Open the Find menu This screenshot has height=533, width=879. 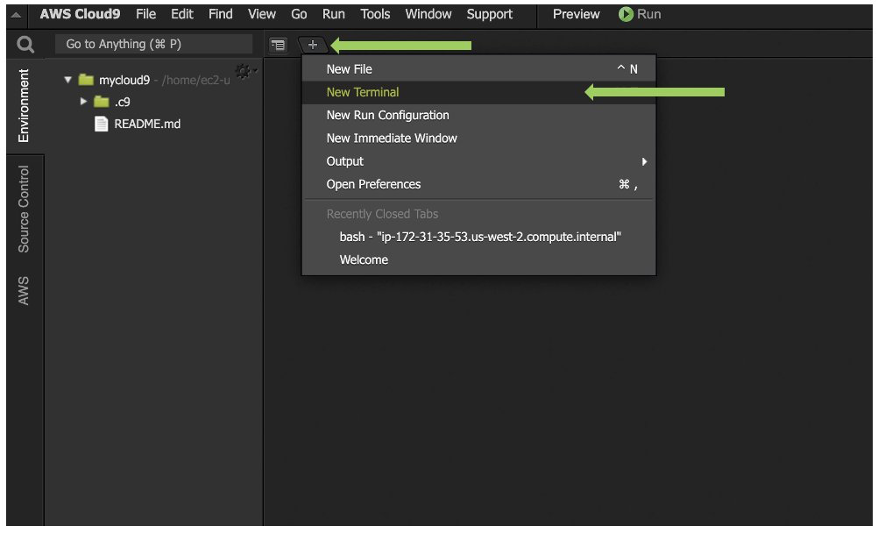coord(220,14)
